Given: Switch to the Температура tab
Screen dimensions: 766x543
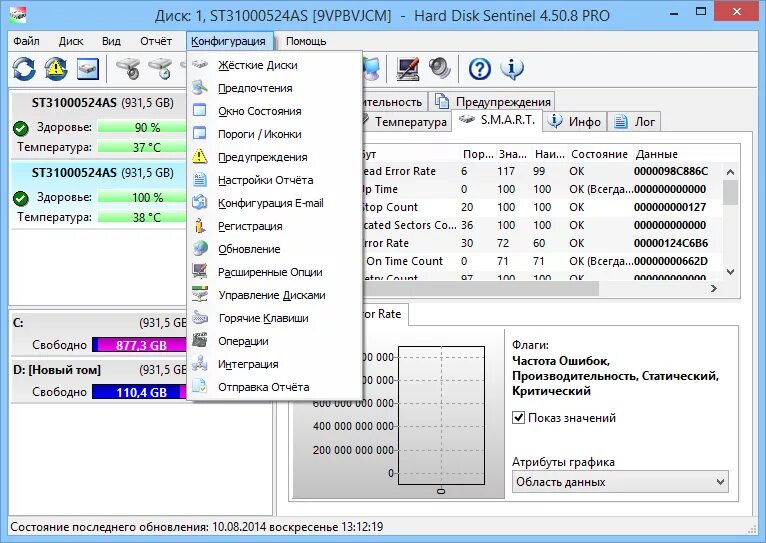Looking at the screenshot, I should (405, 122).
